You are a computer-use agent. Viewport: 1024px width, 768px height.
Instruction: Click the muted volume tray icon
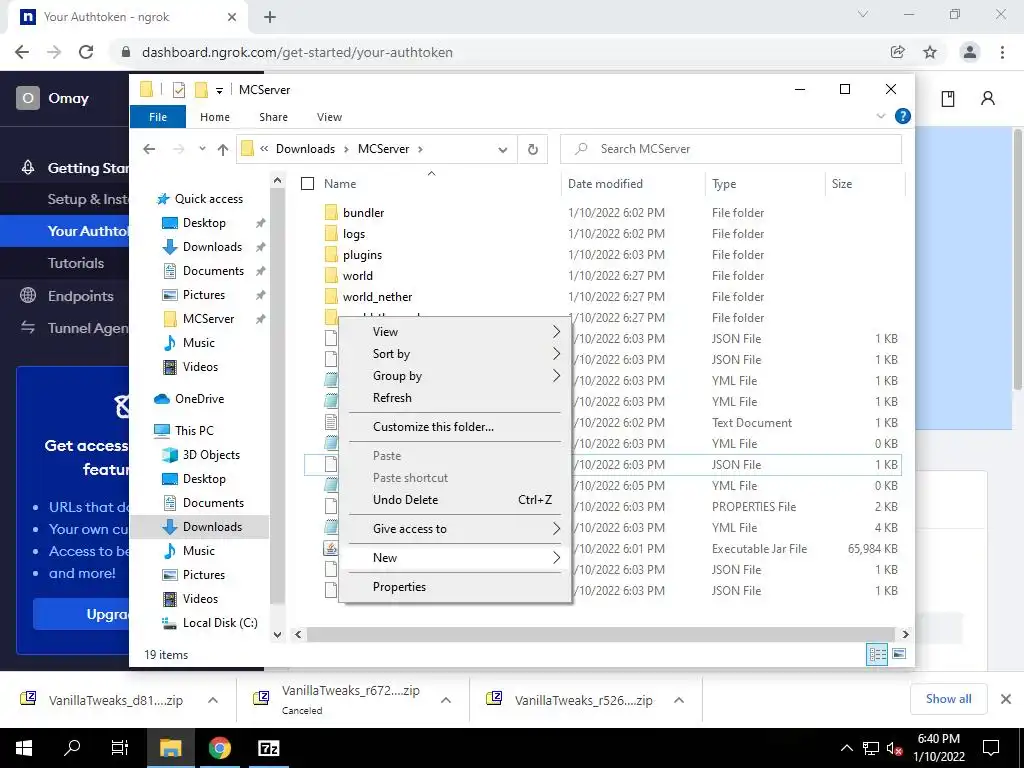tap(895, 749)
